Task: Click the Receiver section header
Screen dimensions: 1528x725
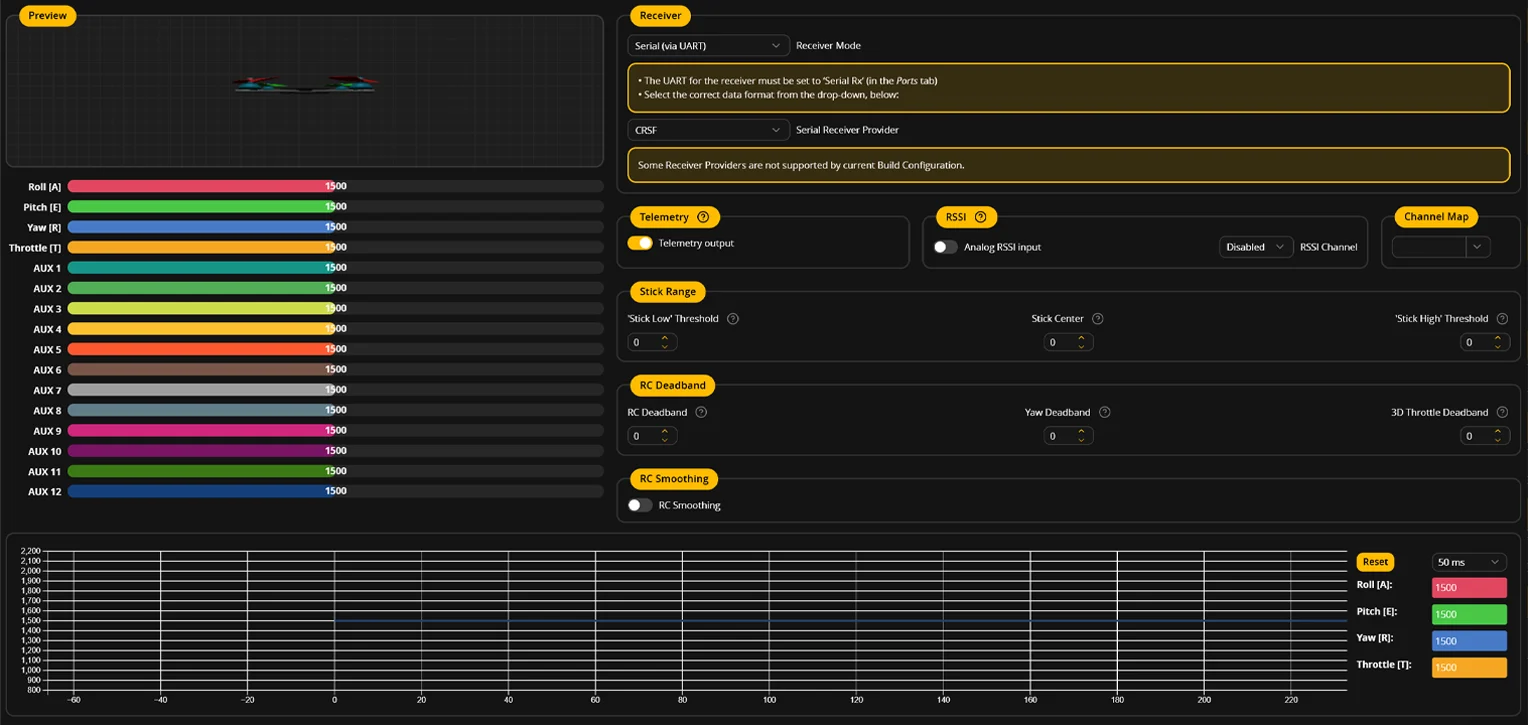Action: pyautogui.click(x=660, y=15)
